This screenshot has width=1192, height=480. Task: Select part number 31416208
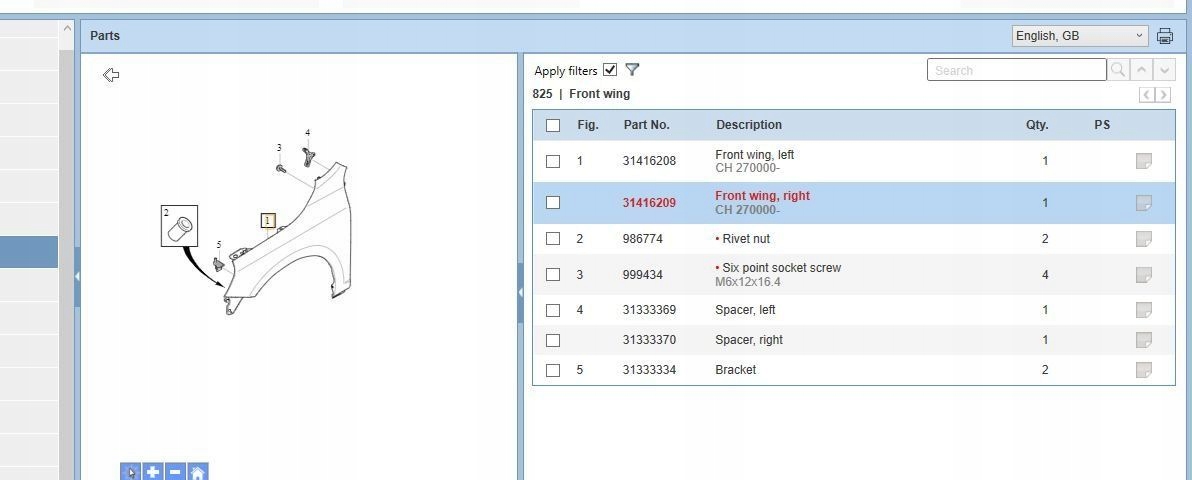tap(649, 161)
